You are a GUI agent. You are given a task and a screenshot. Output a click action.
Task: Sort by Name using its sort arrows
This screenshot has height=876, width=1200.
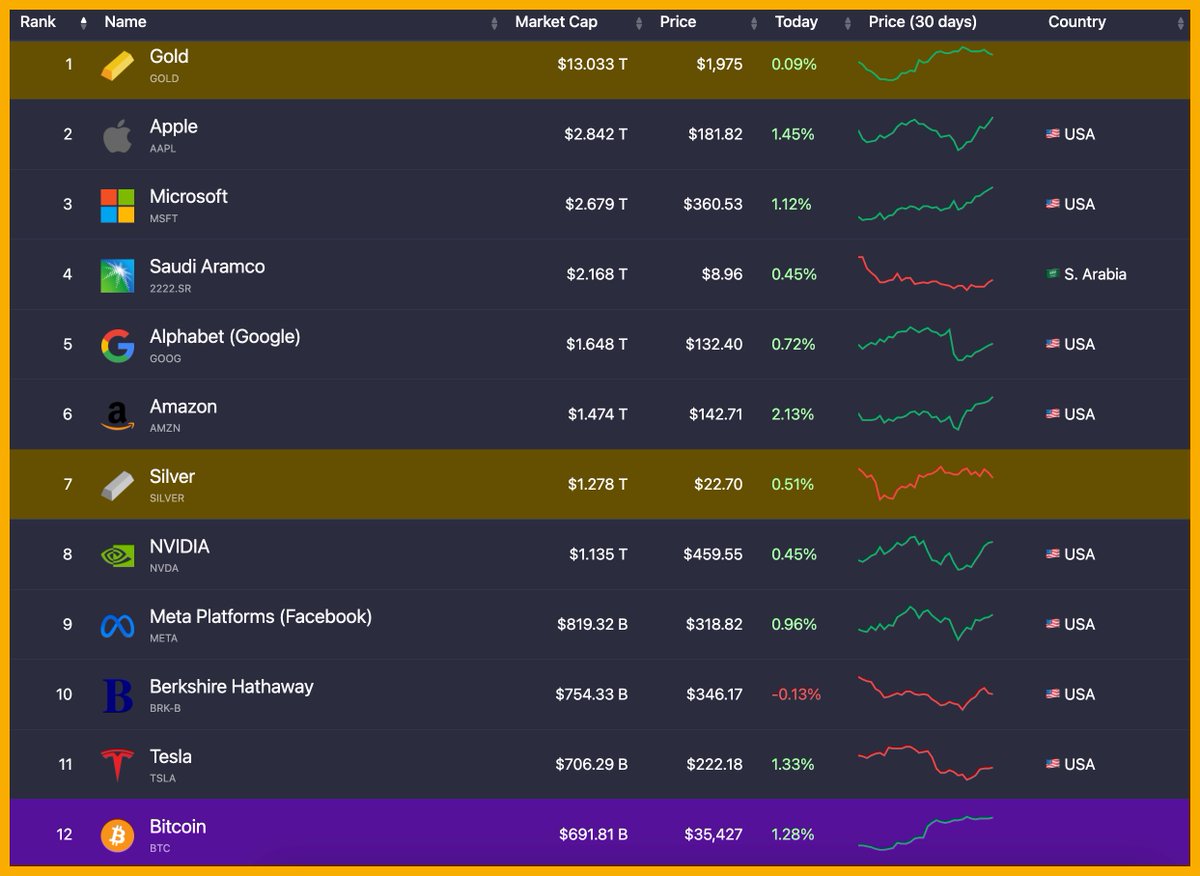(x=494, y=22)
